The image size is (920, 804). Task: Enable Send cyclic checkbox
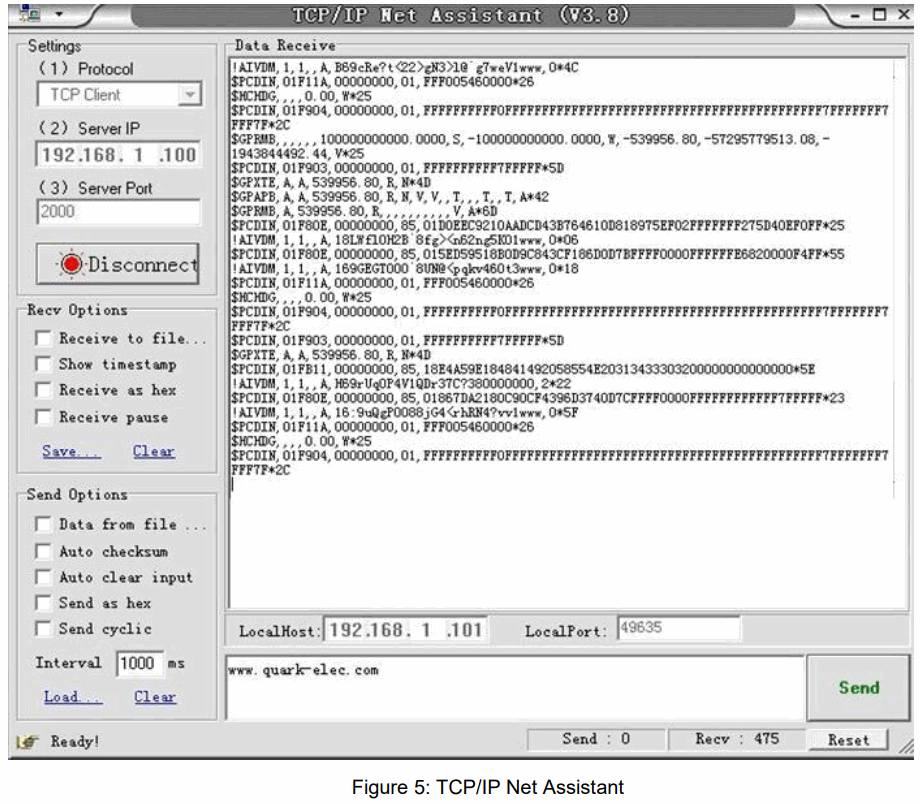point(43,629)
